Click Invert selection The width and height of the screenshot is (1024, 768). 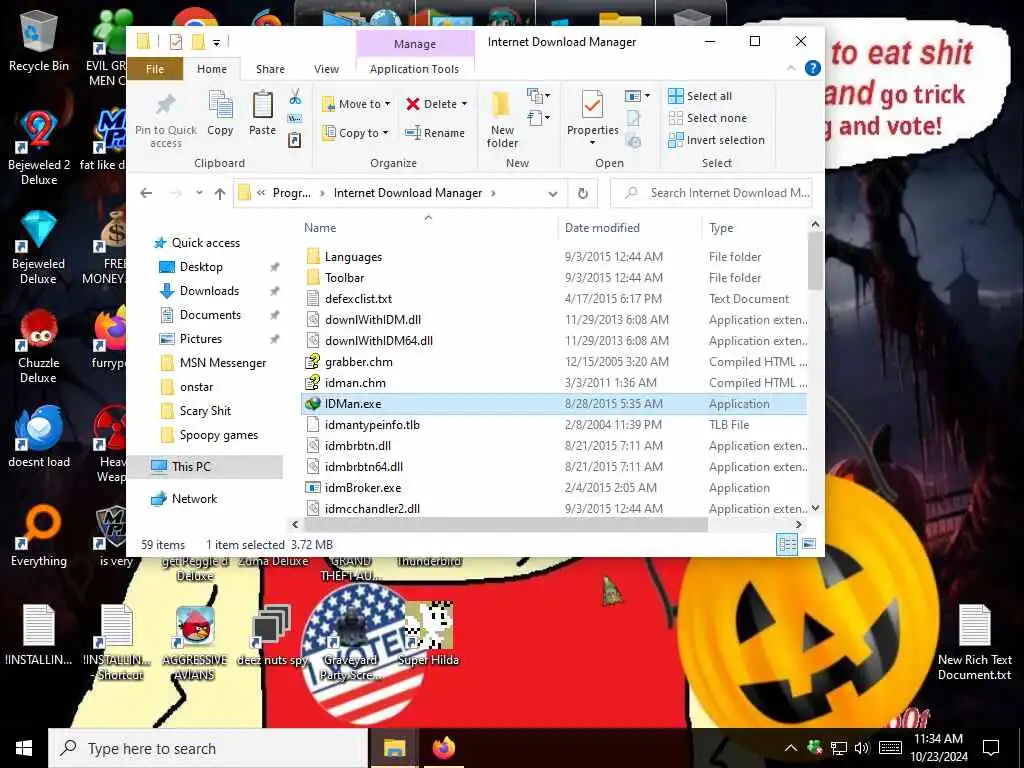coord(716,140)
